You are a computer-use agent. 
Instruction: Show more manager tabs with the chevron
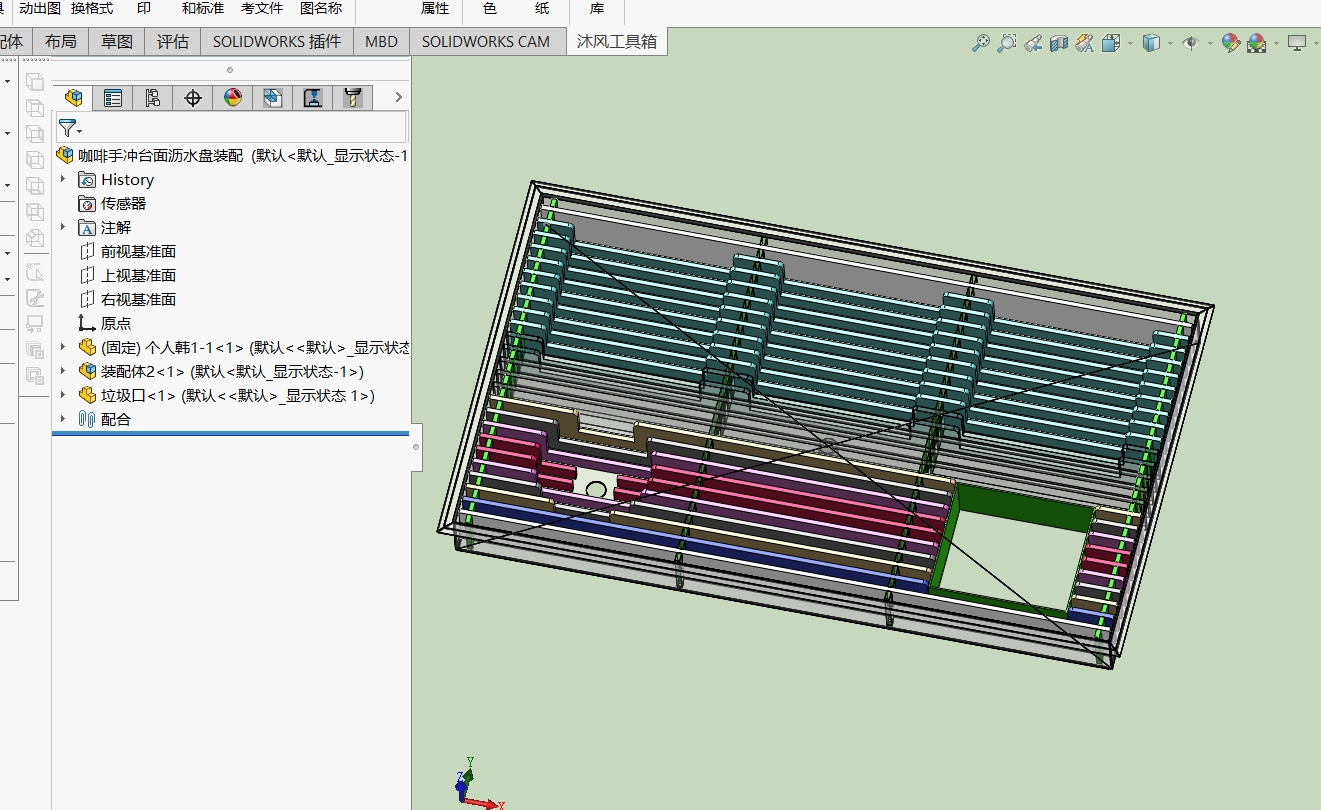tap(398, 97)
